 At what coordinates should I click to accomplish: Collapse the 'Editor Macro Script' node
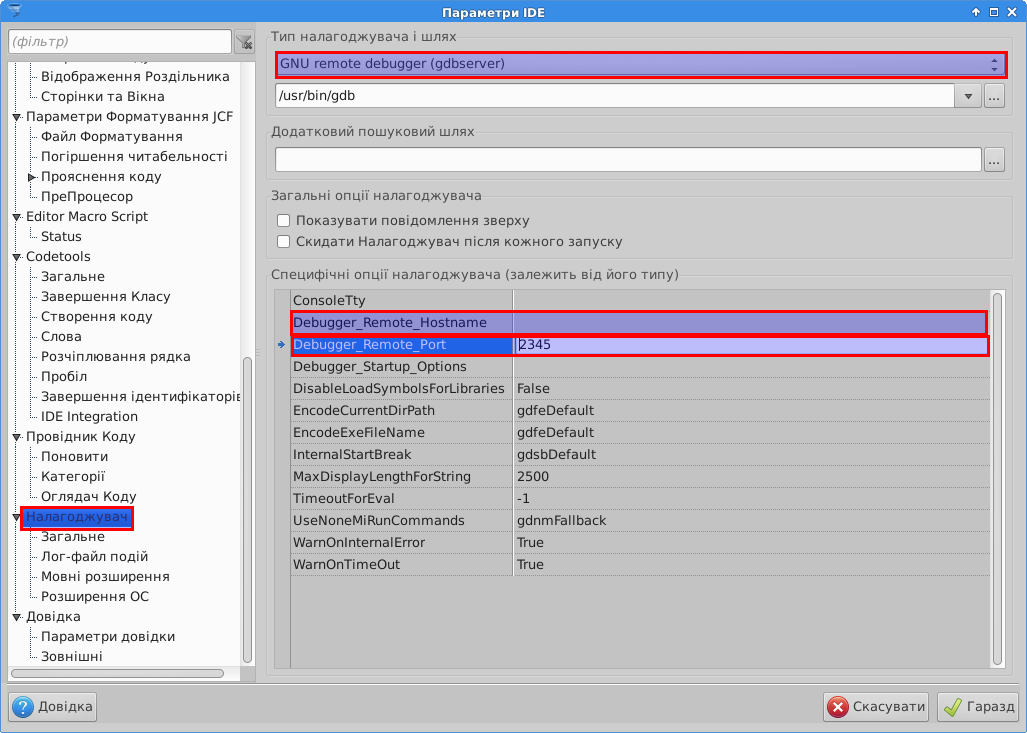[17, 217]
